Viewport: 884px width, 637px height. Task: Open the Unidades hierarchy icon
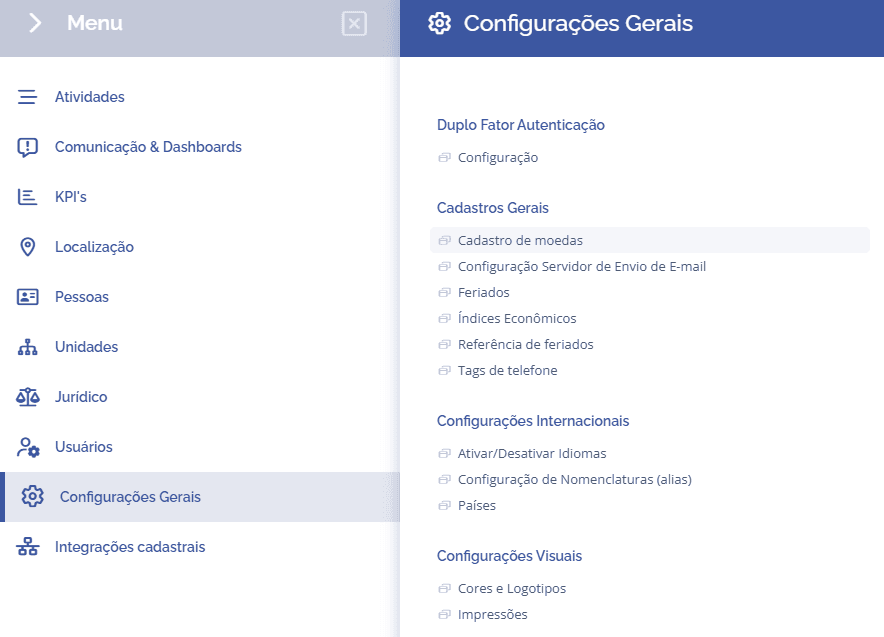(x=27, y=347)
